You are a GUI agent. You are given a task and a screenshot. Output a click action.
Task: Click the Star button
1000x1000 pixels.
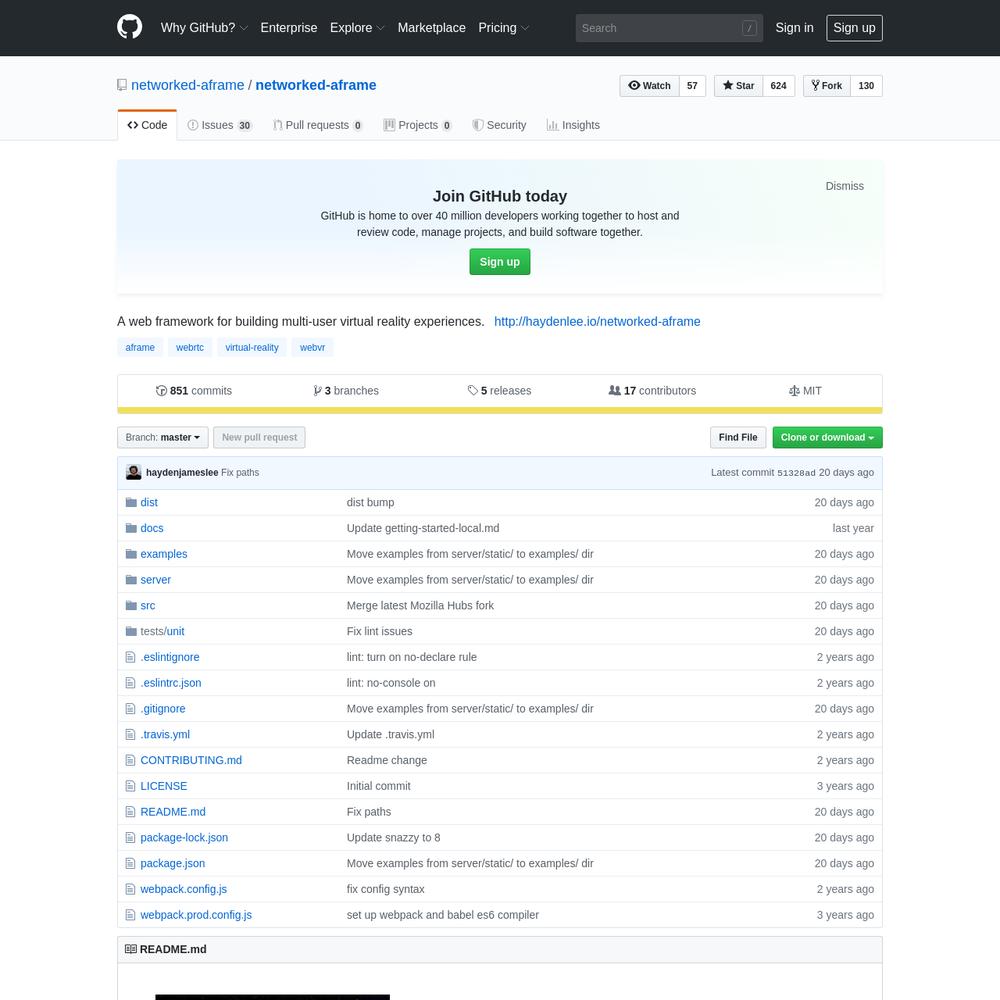click(739, 85)
